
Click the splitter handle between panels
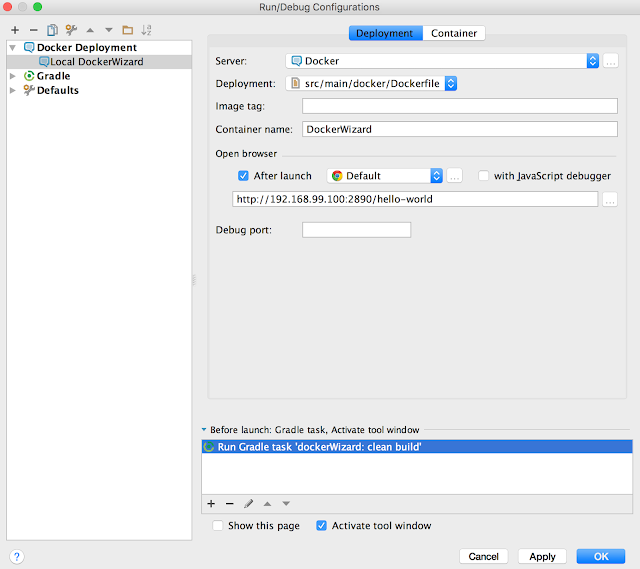(x=194, y=280)
